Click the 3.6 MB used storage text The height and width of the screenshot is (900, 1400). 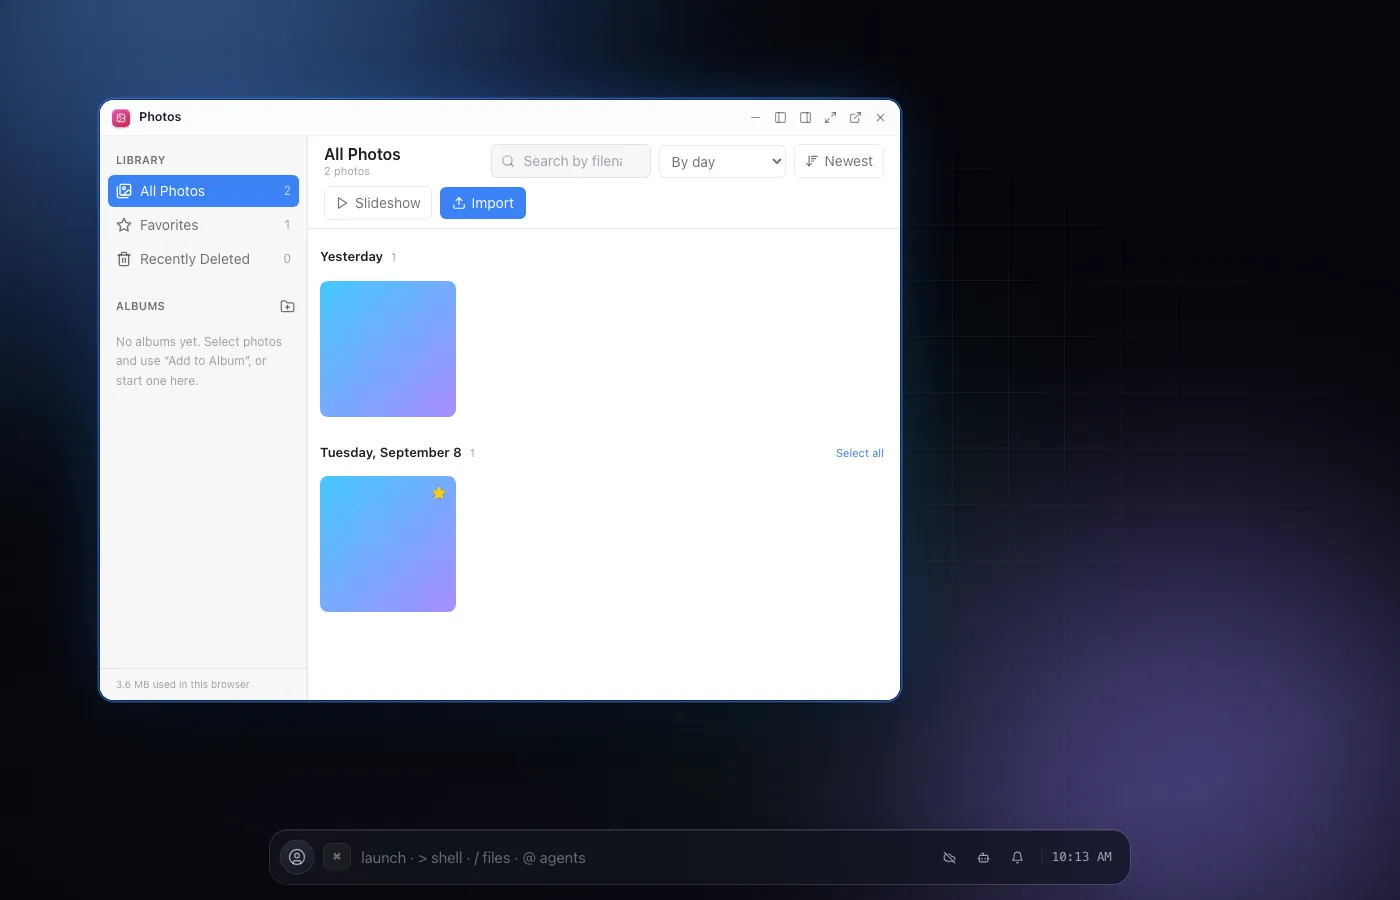click(x=183, y=685)
